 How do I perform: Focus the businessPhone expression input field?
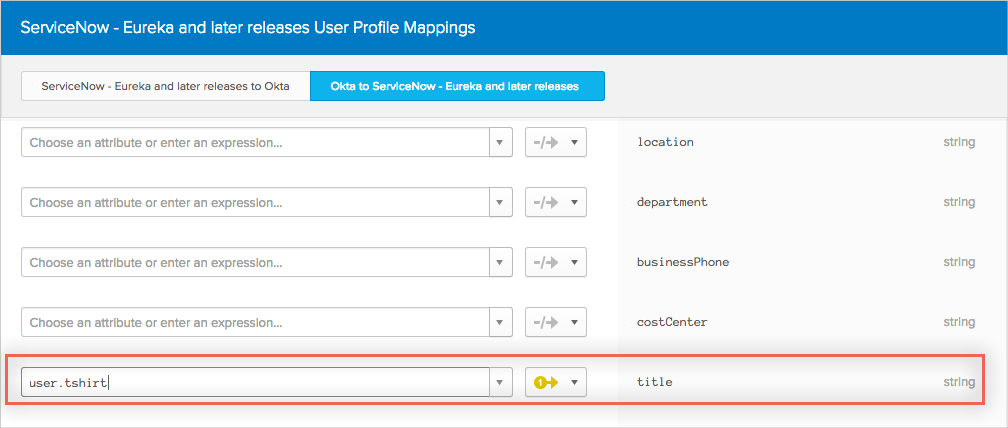[255, 262]
